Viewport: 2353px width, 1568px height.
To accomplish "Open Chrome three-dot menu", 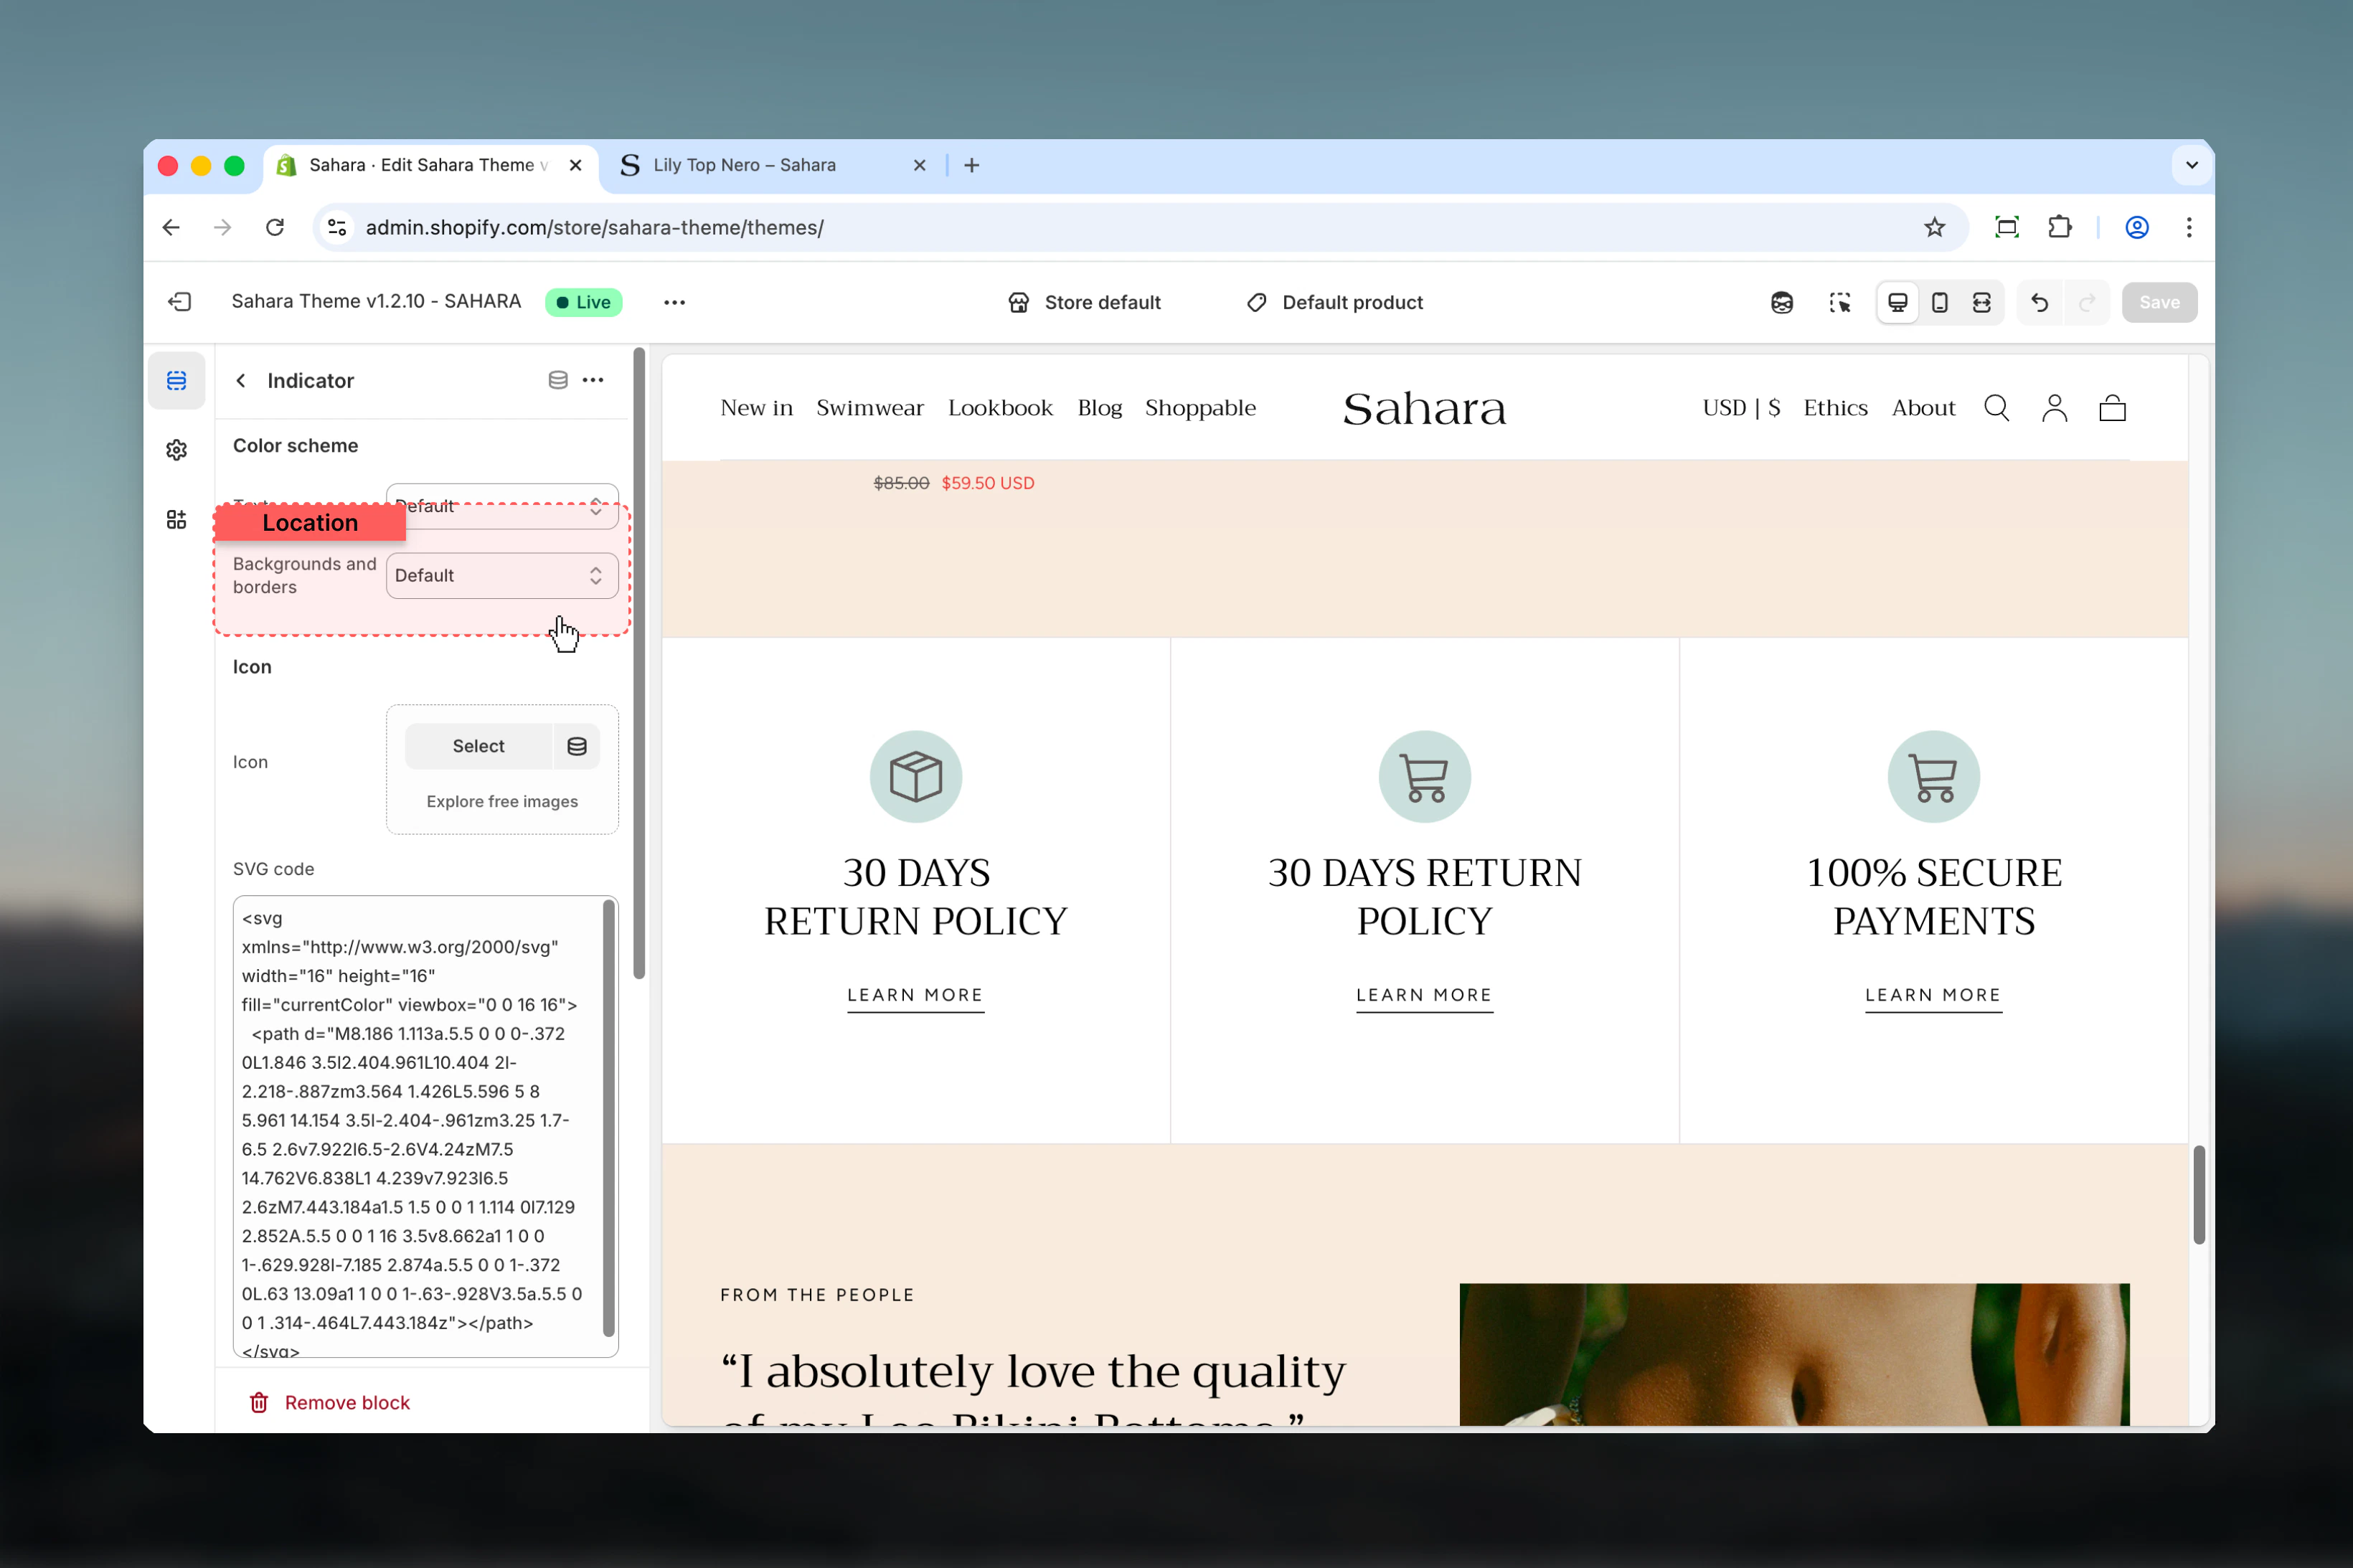I will click(2188, 227).
